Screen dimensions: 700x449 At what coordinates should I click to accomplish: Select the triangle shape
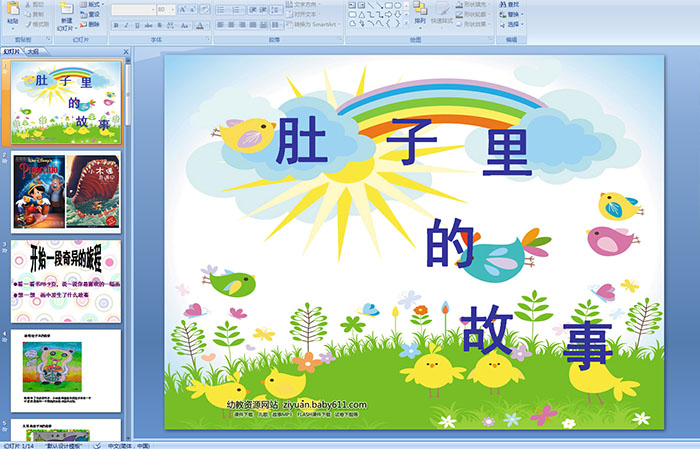click(361, 14)
